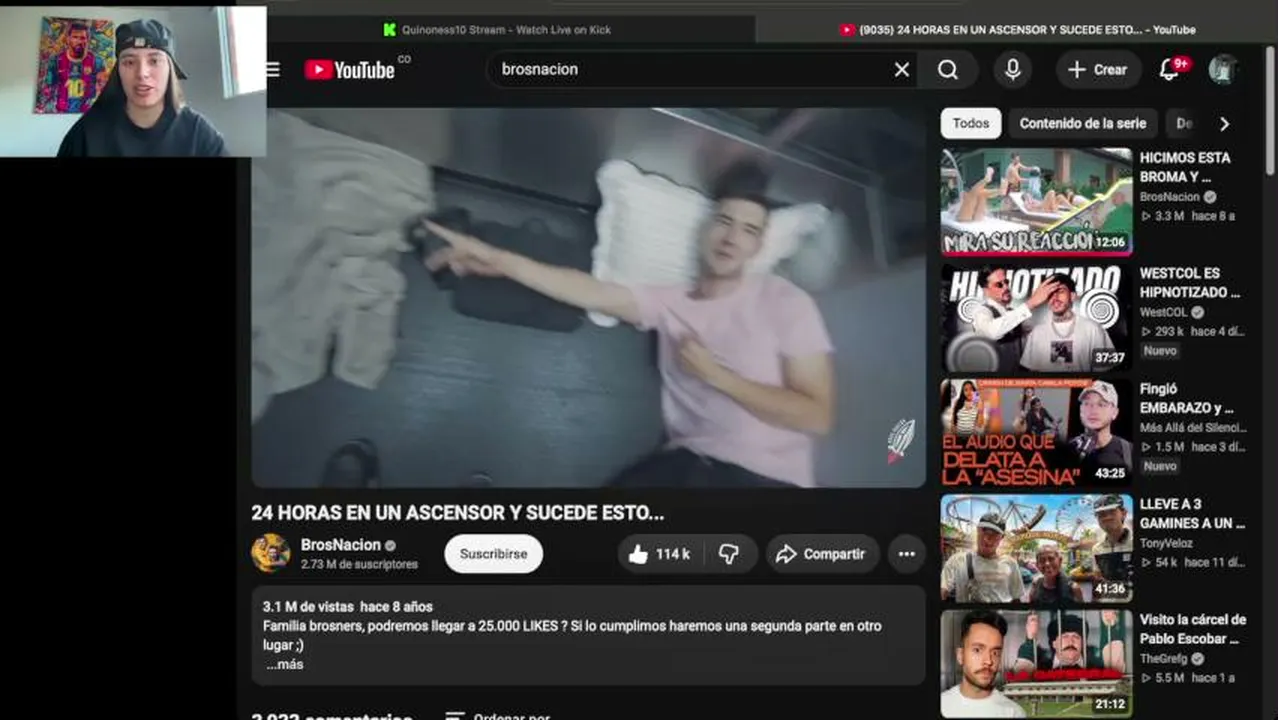This screenshot has height=720, width=1278.
Task: Start voice search with microphone icon
Action: coord(1013,69)
